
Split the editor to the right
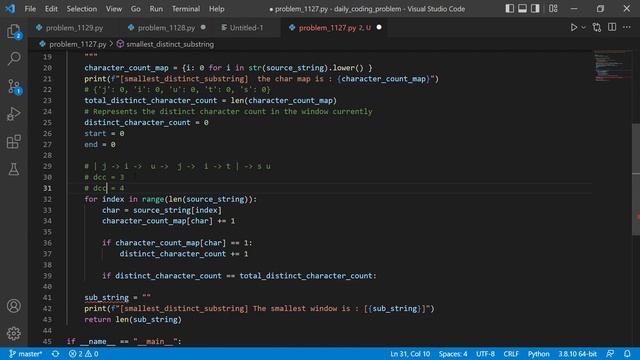612,27
